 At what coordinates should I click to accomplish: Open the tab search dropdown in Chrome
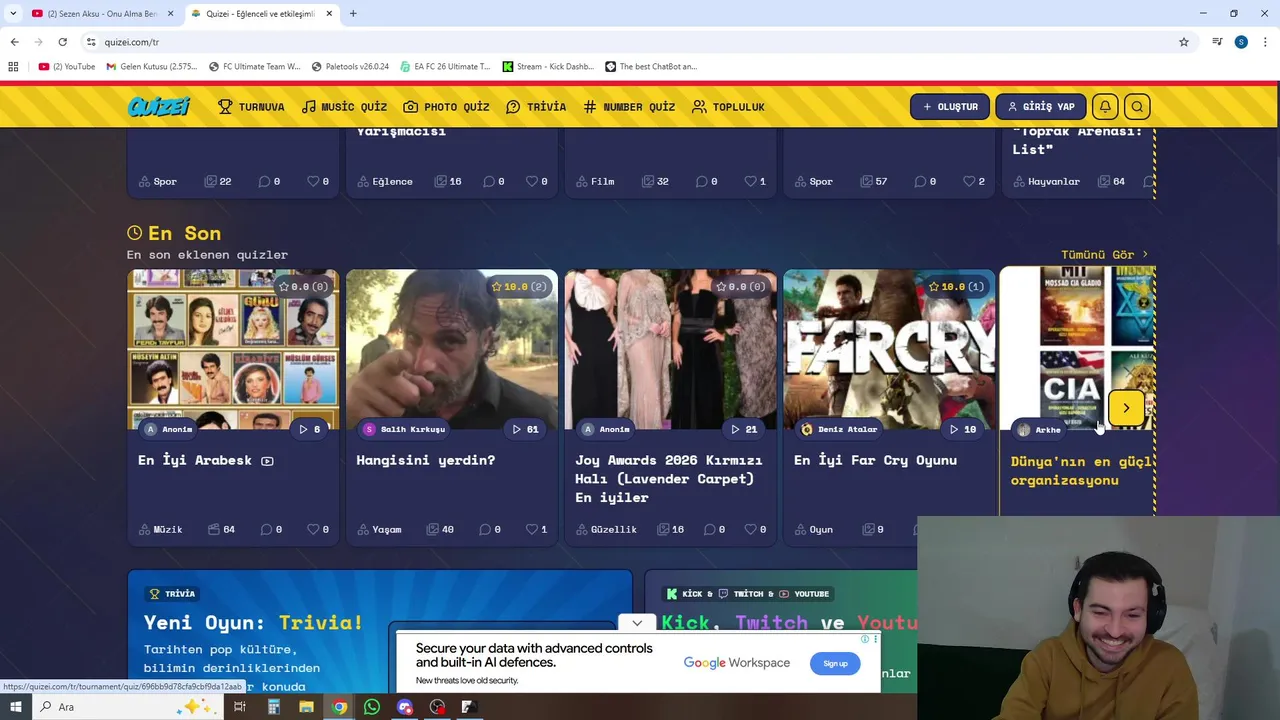pyautogui.click(x=13, y=13)
